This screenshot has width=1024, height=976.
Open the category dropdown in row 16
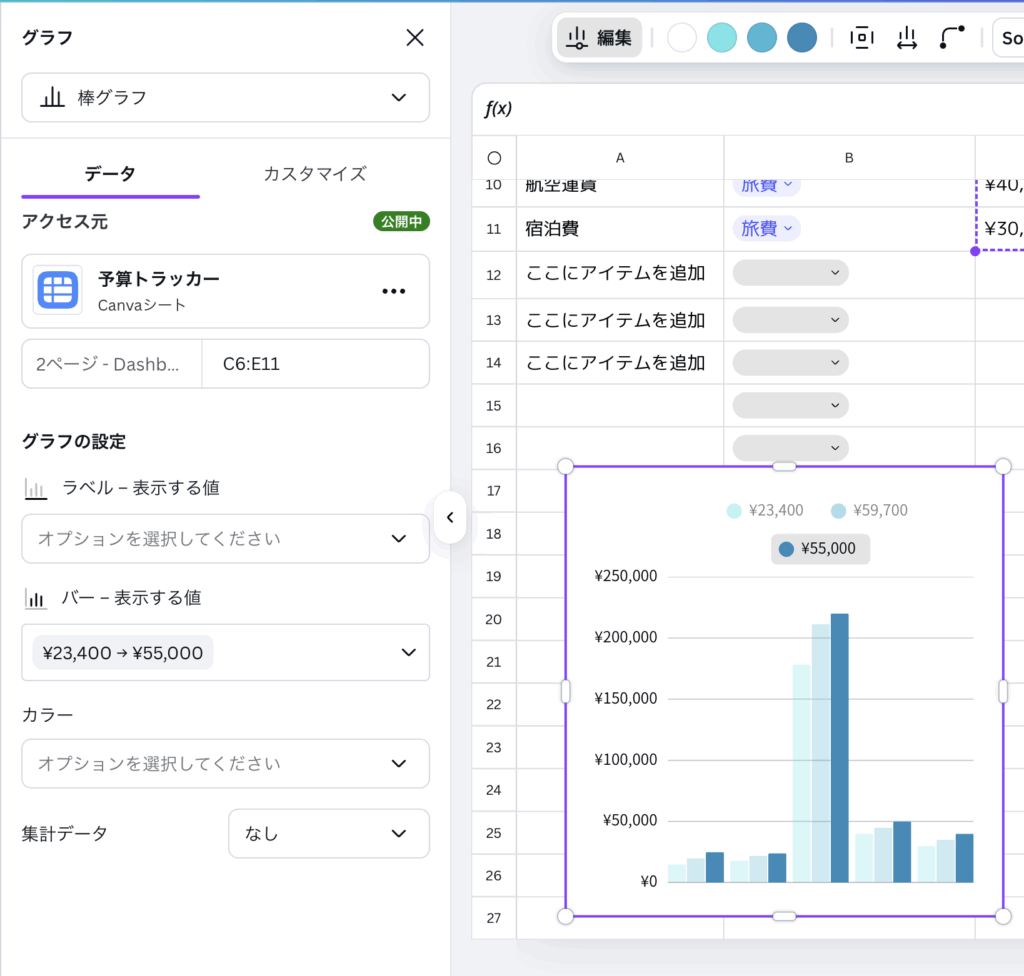[791, 448]
